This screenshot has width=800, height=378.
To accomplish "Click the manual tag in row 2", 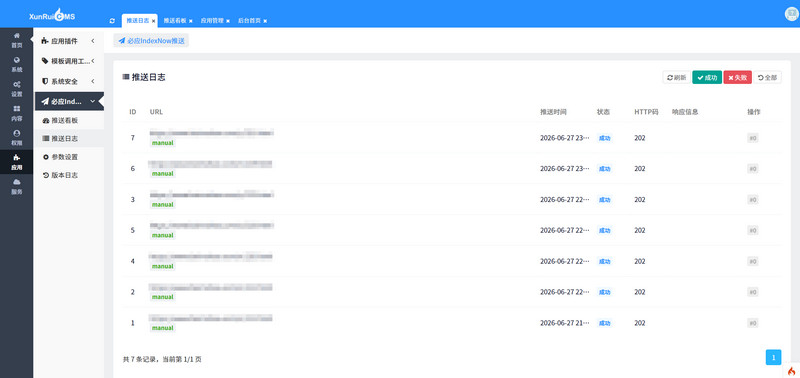I will (163, 297).
